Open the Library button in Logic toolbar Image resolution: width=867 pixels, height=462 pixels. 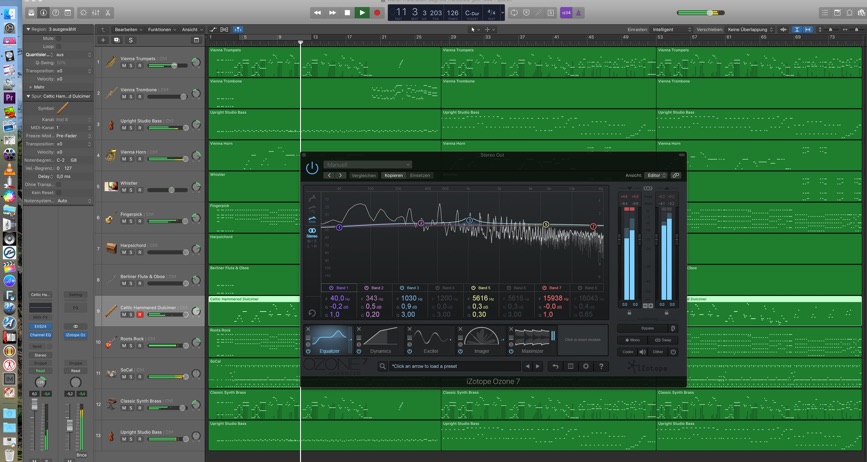pos(32,12)
